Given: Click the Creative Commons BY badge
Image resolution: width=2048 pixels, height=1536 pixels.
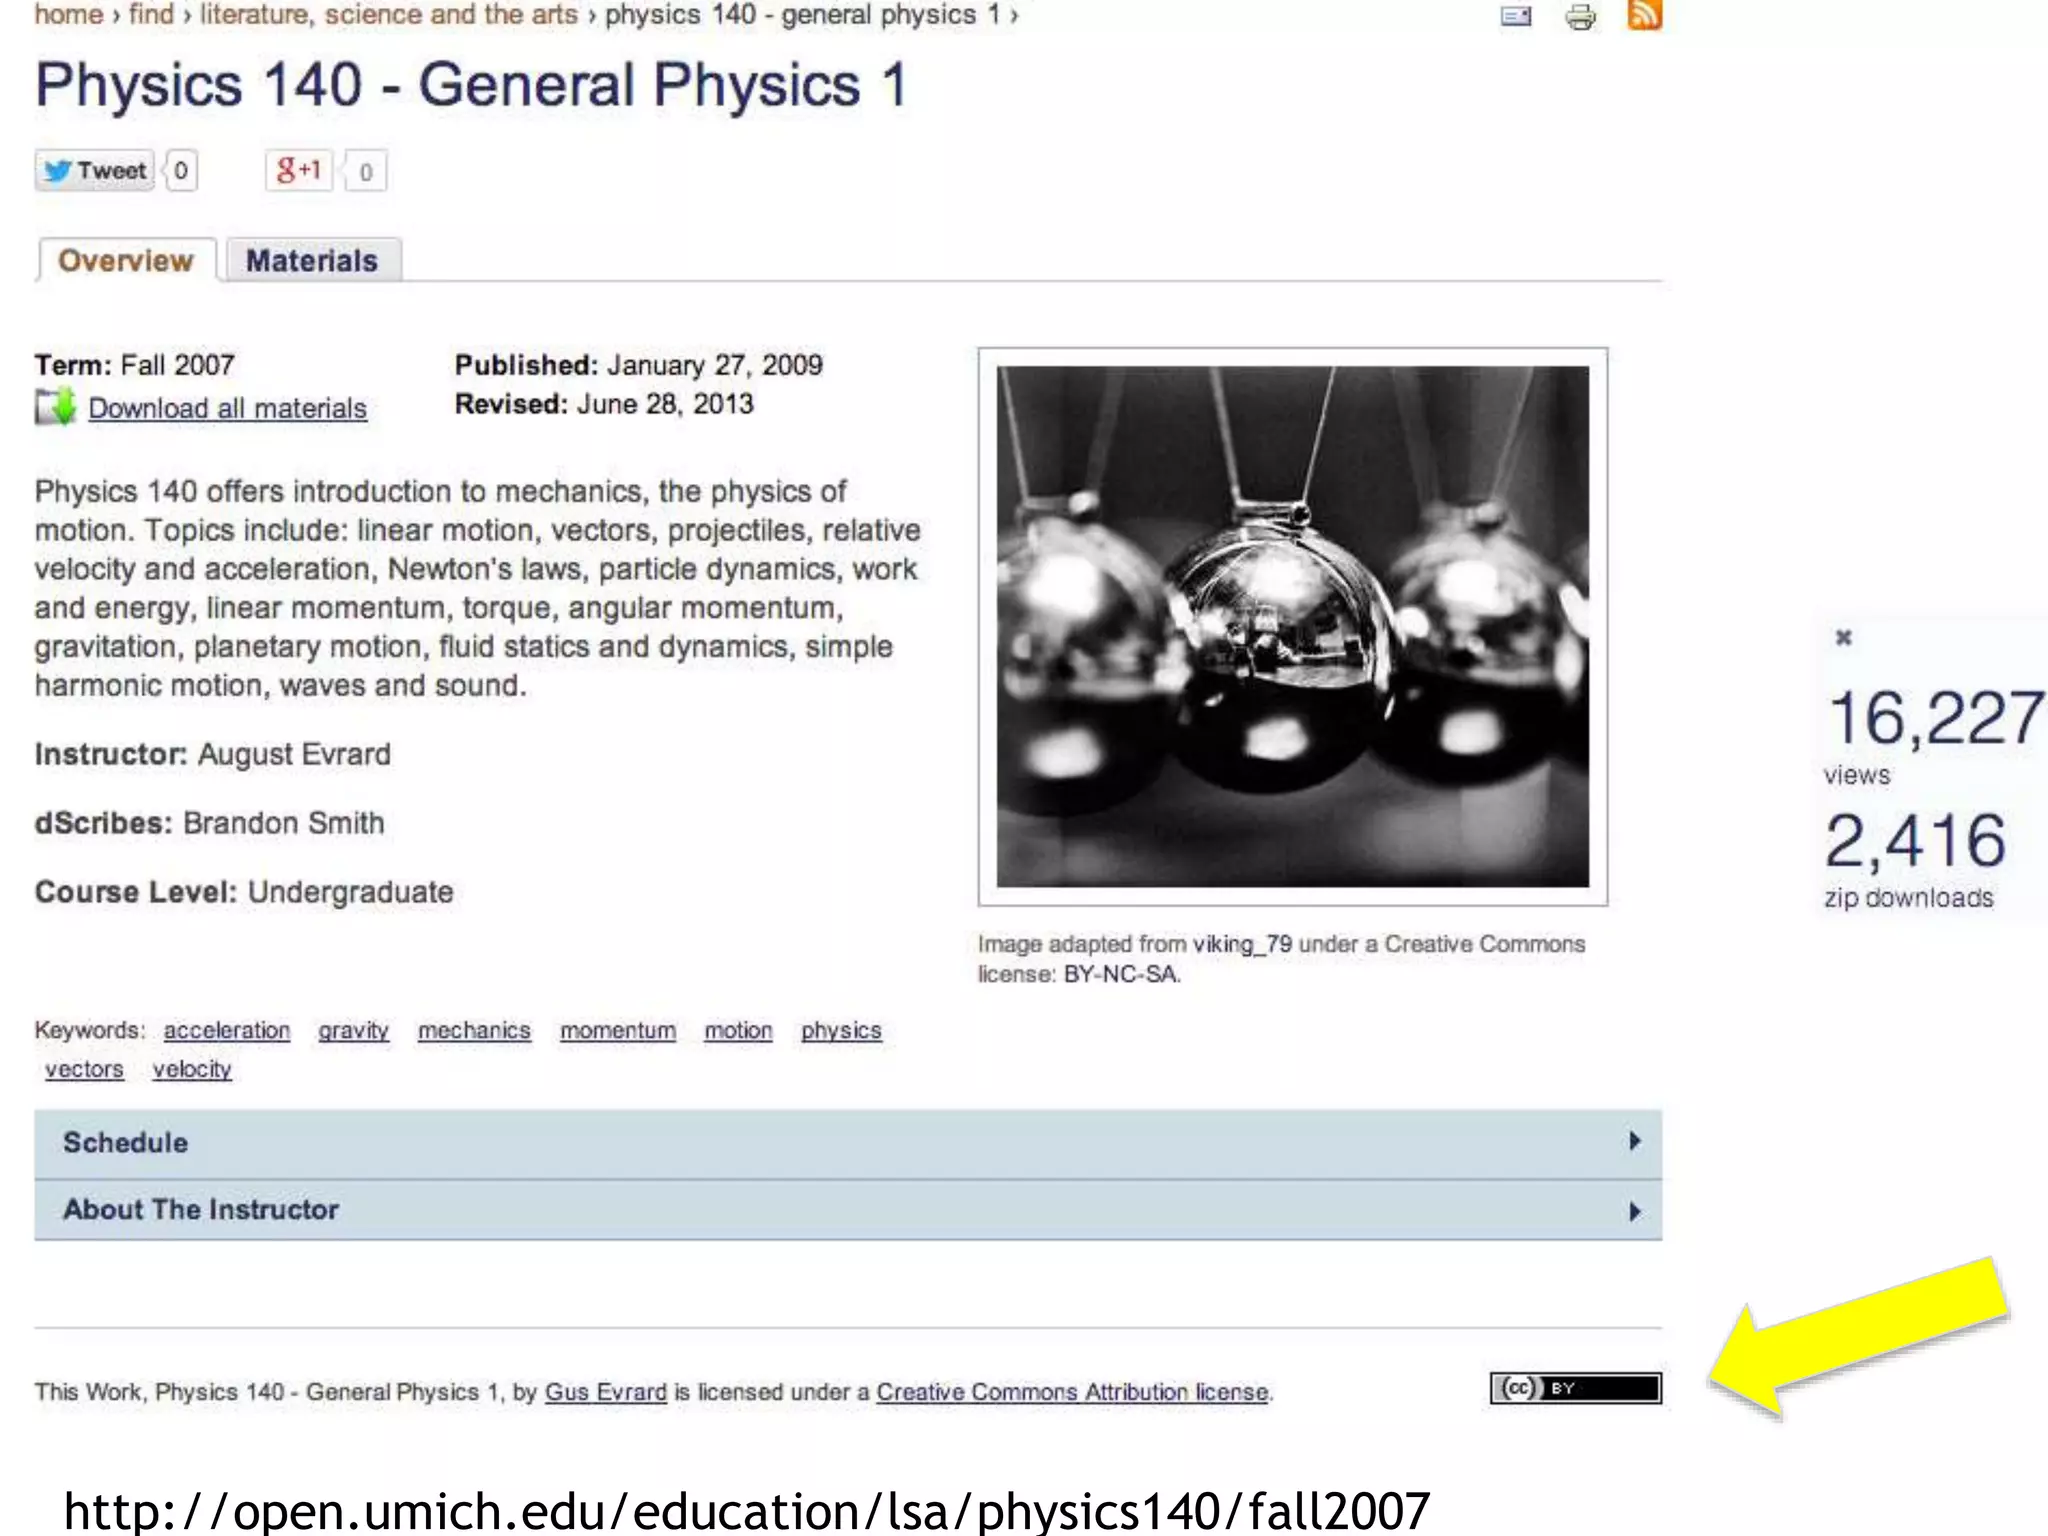Looking at the screenshot, I should [x=1575, y=1388].
